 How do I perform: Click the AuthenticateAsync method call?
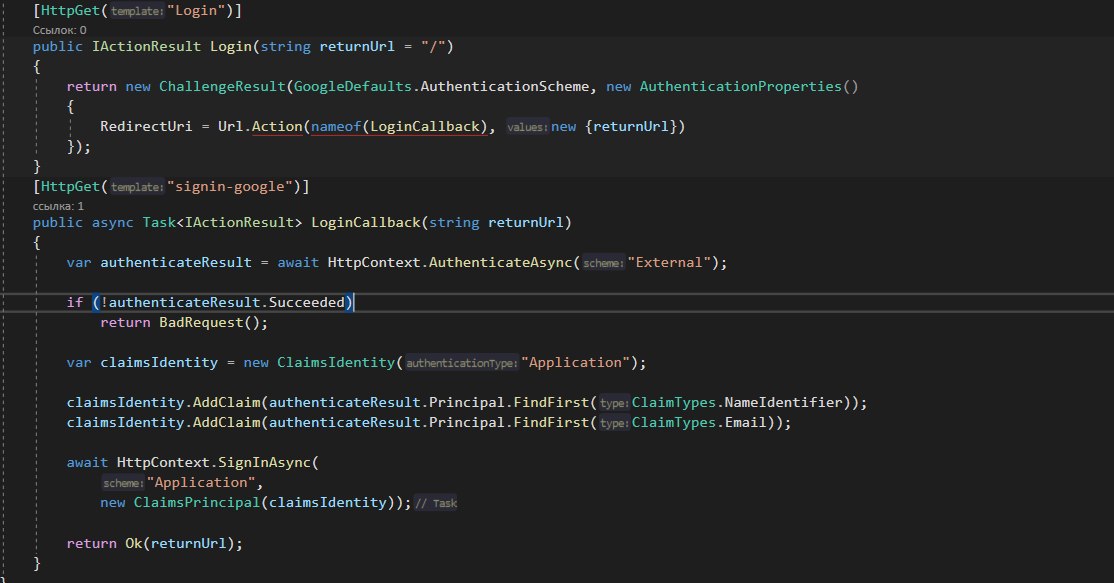[x=500, y=263]
